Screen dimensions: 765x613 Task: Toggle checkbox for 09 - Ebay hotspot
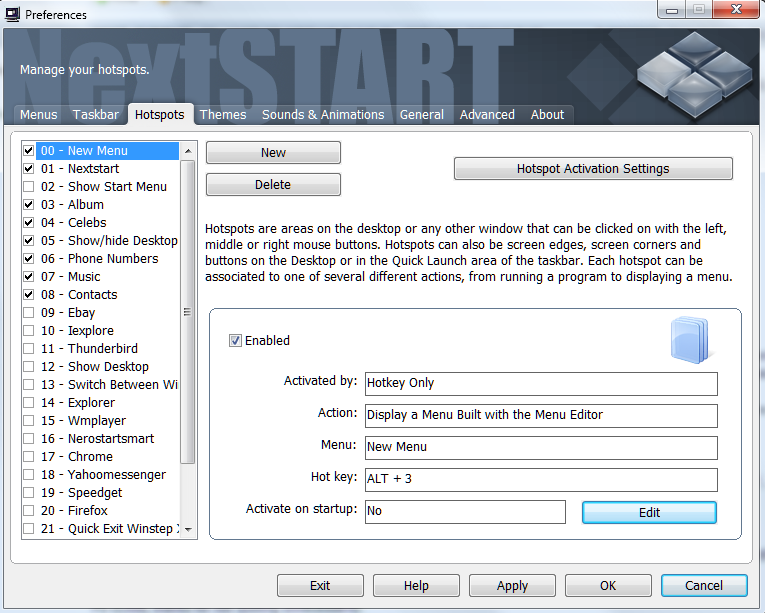pyautogui.click(x=28, y=313)
